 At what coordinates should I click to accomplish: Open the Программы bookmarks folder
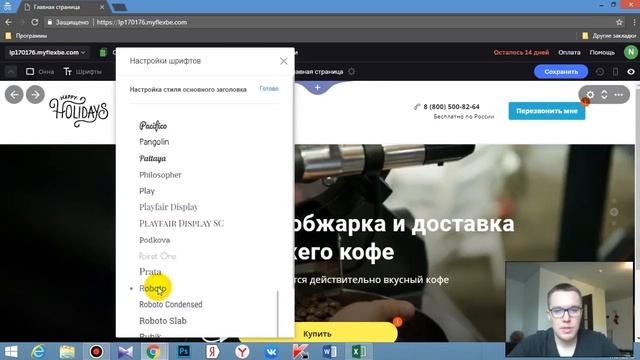point(26,36)
